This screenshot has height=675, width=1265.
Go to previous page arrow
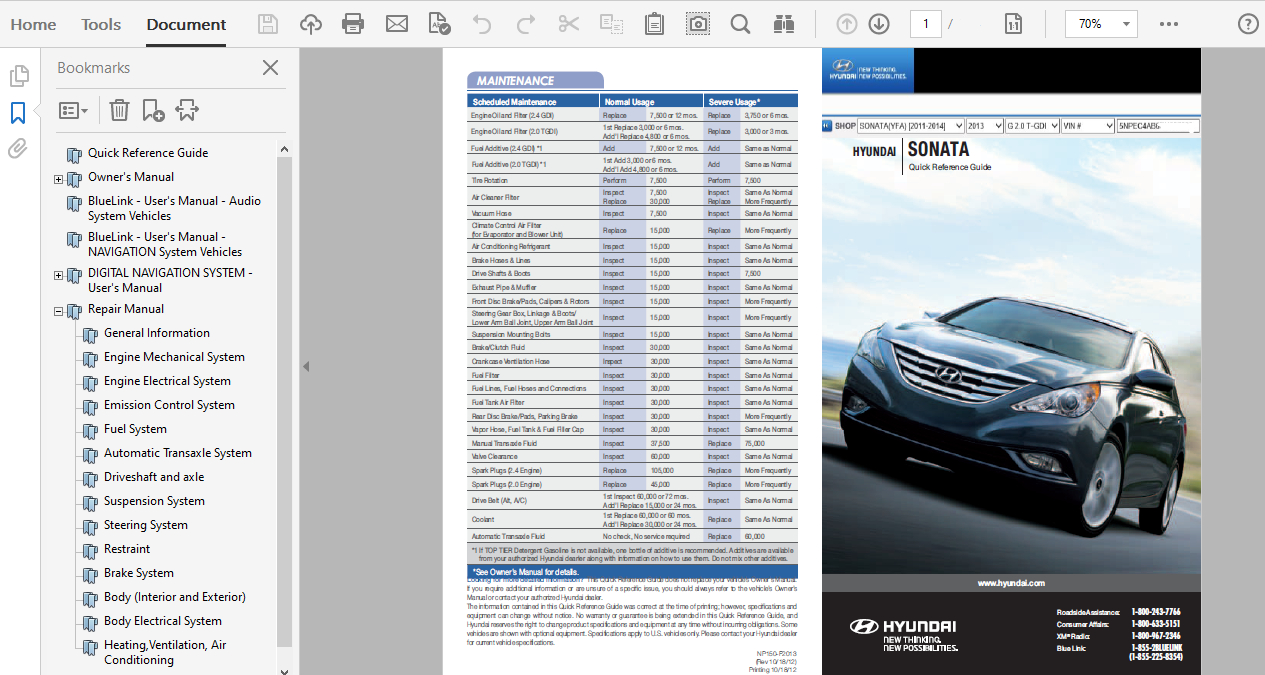847,24
